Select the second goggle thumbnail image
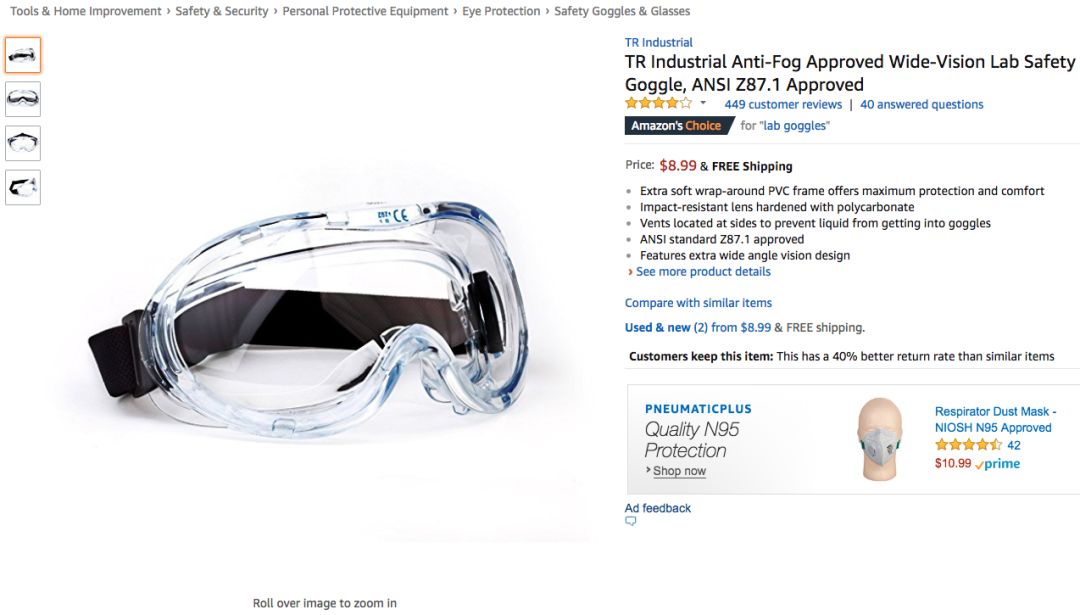The image size is (1080, 615). tap(23, 99)
